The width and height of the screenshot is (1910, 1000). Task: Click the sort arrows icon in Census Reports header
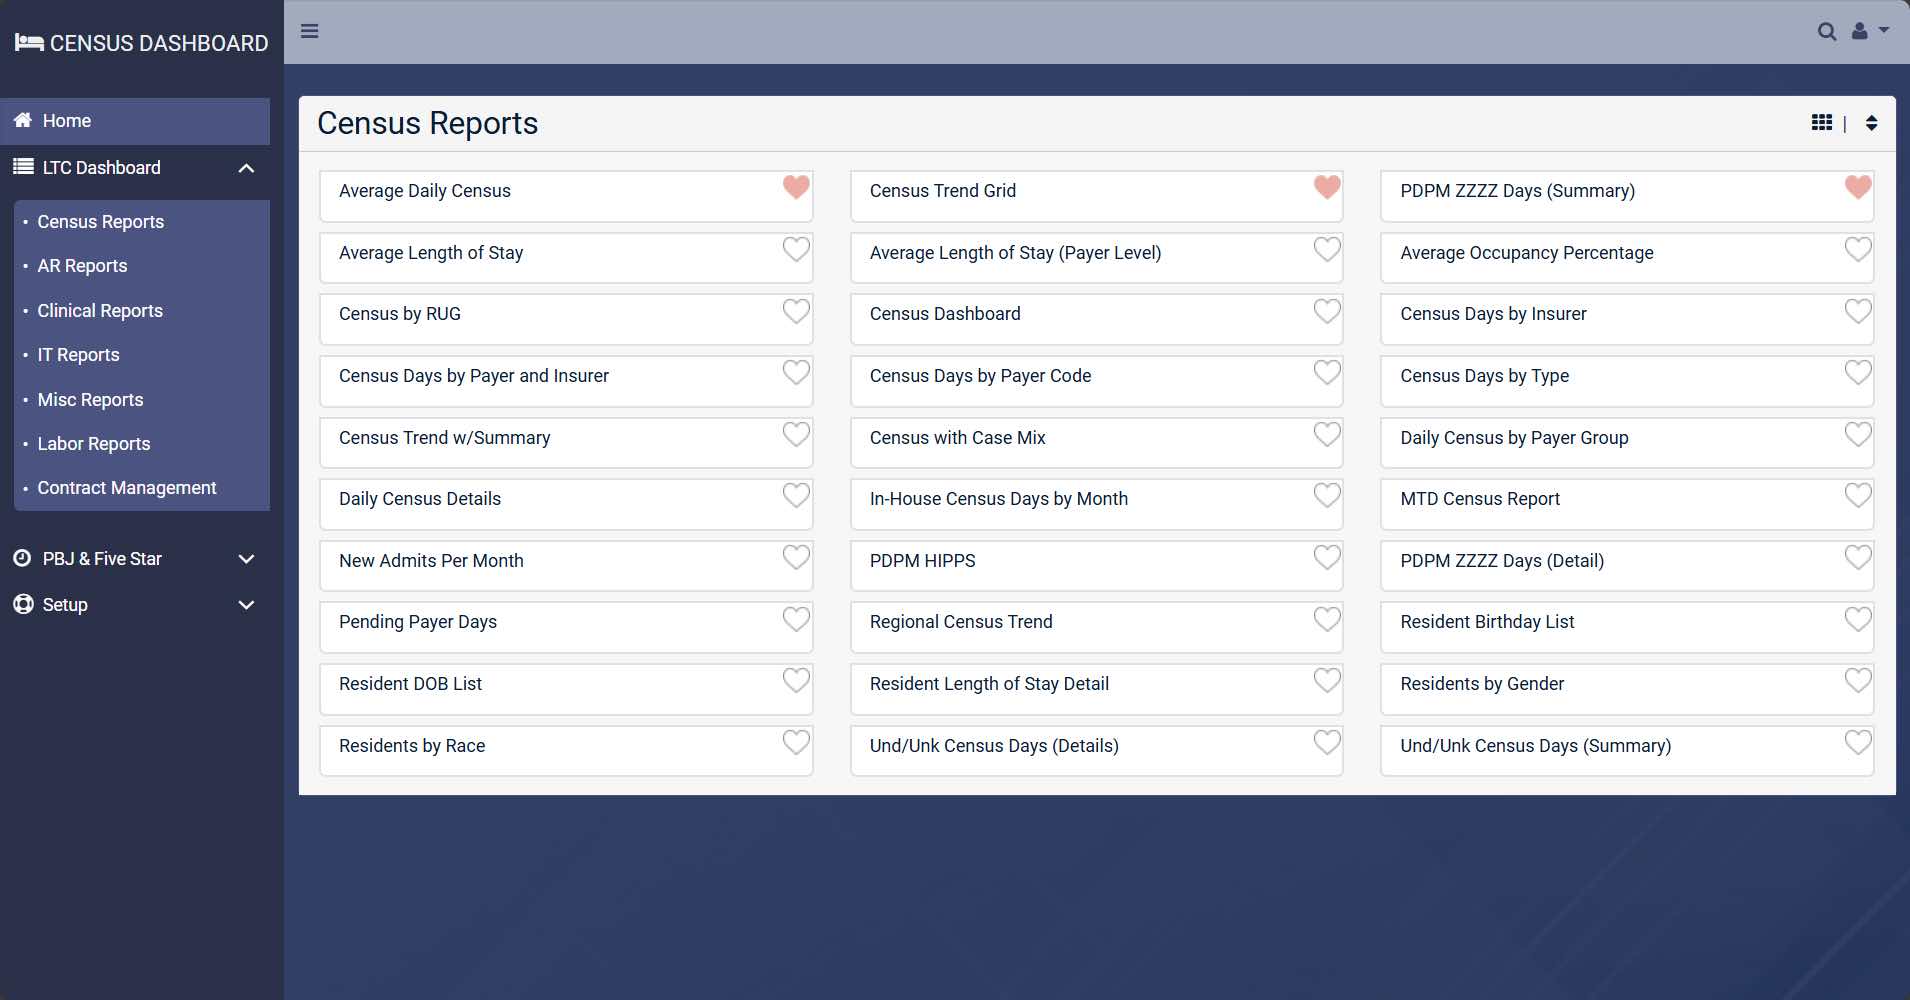pyautogui.click(x=1871, y=123)
